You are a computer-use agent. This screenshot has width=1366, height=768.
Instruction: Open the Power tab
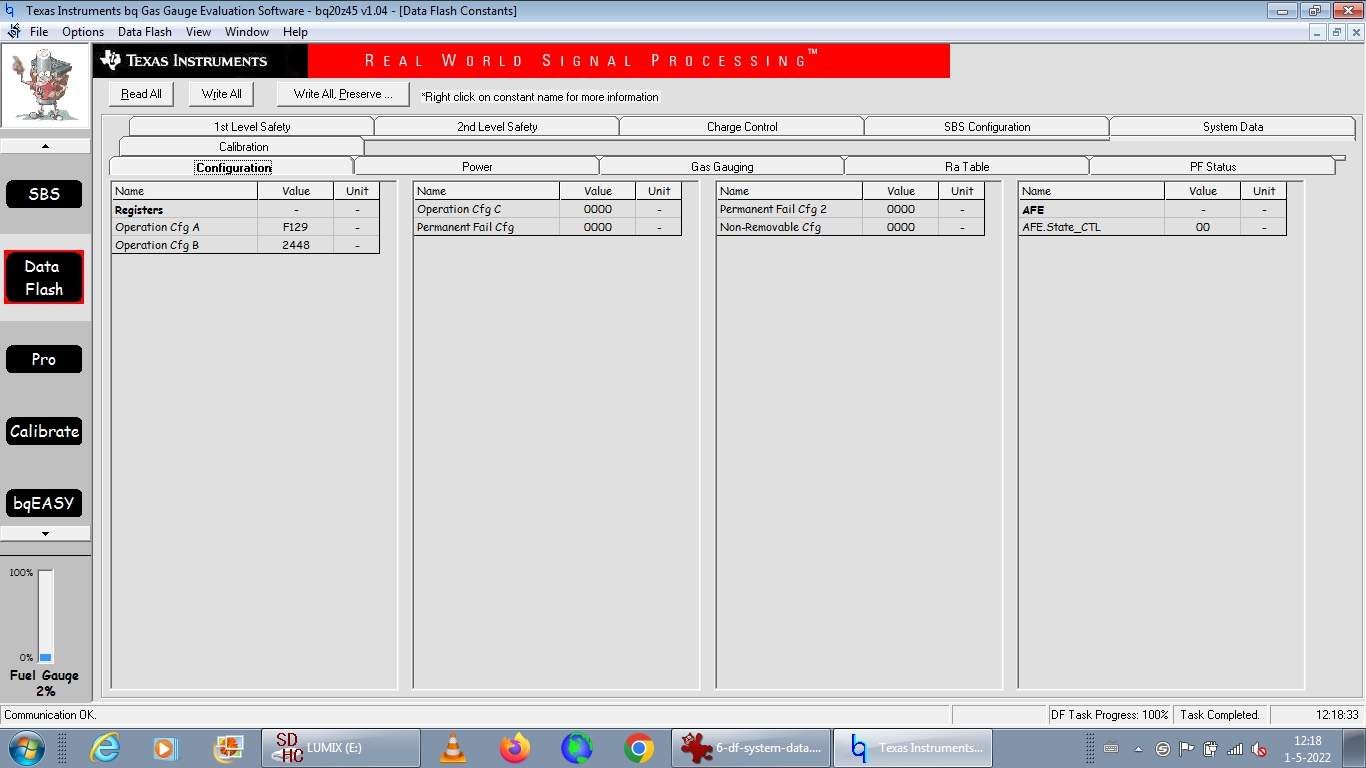477,167
